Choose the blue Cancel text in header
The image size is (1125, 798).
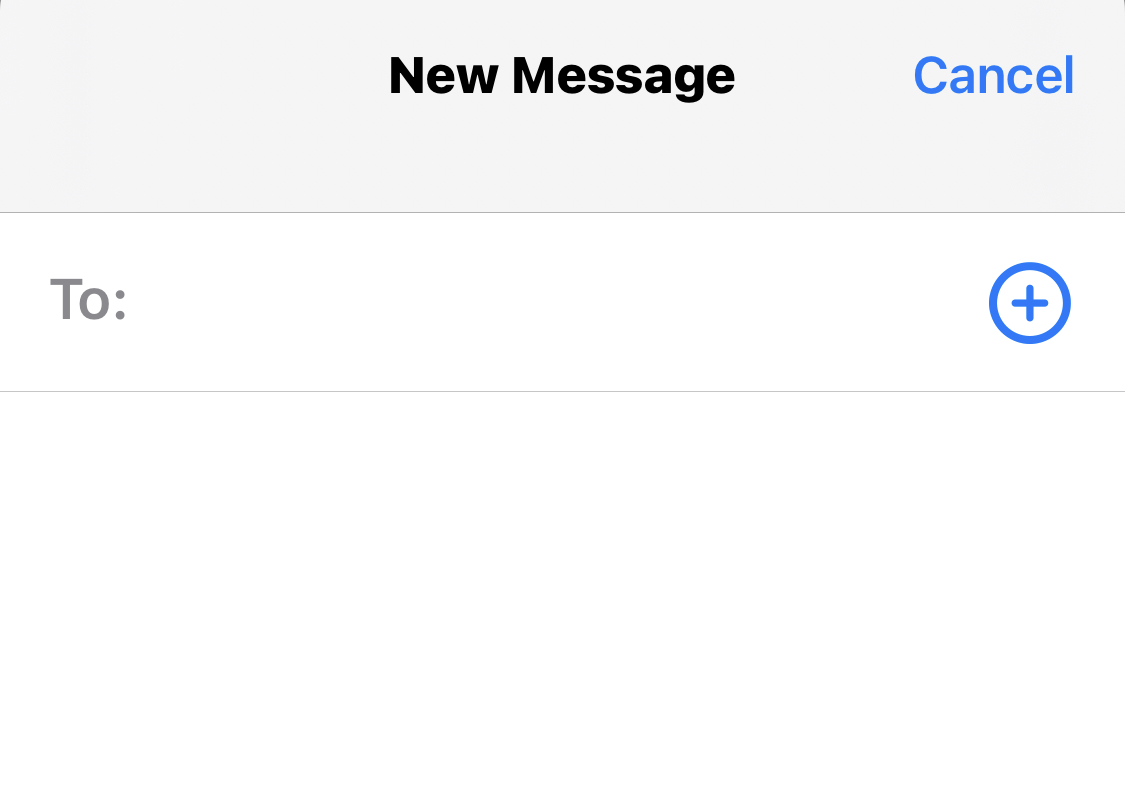coord(994,75)
